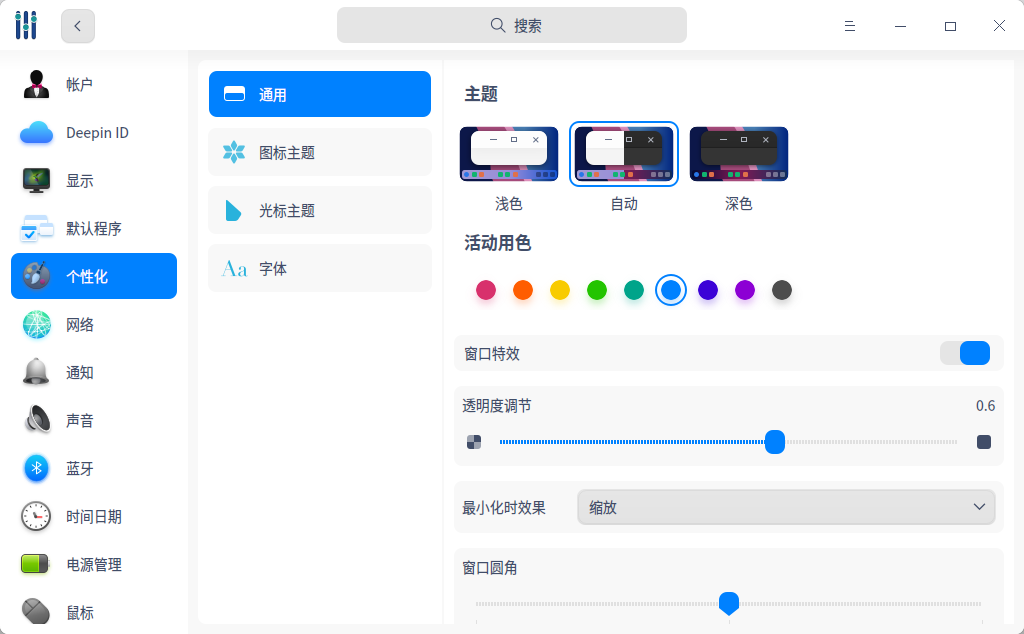This screenshot has width=1024, height=634.
Task: Click the Control Center logo icon
Action: [26, 25]
